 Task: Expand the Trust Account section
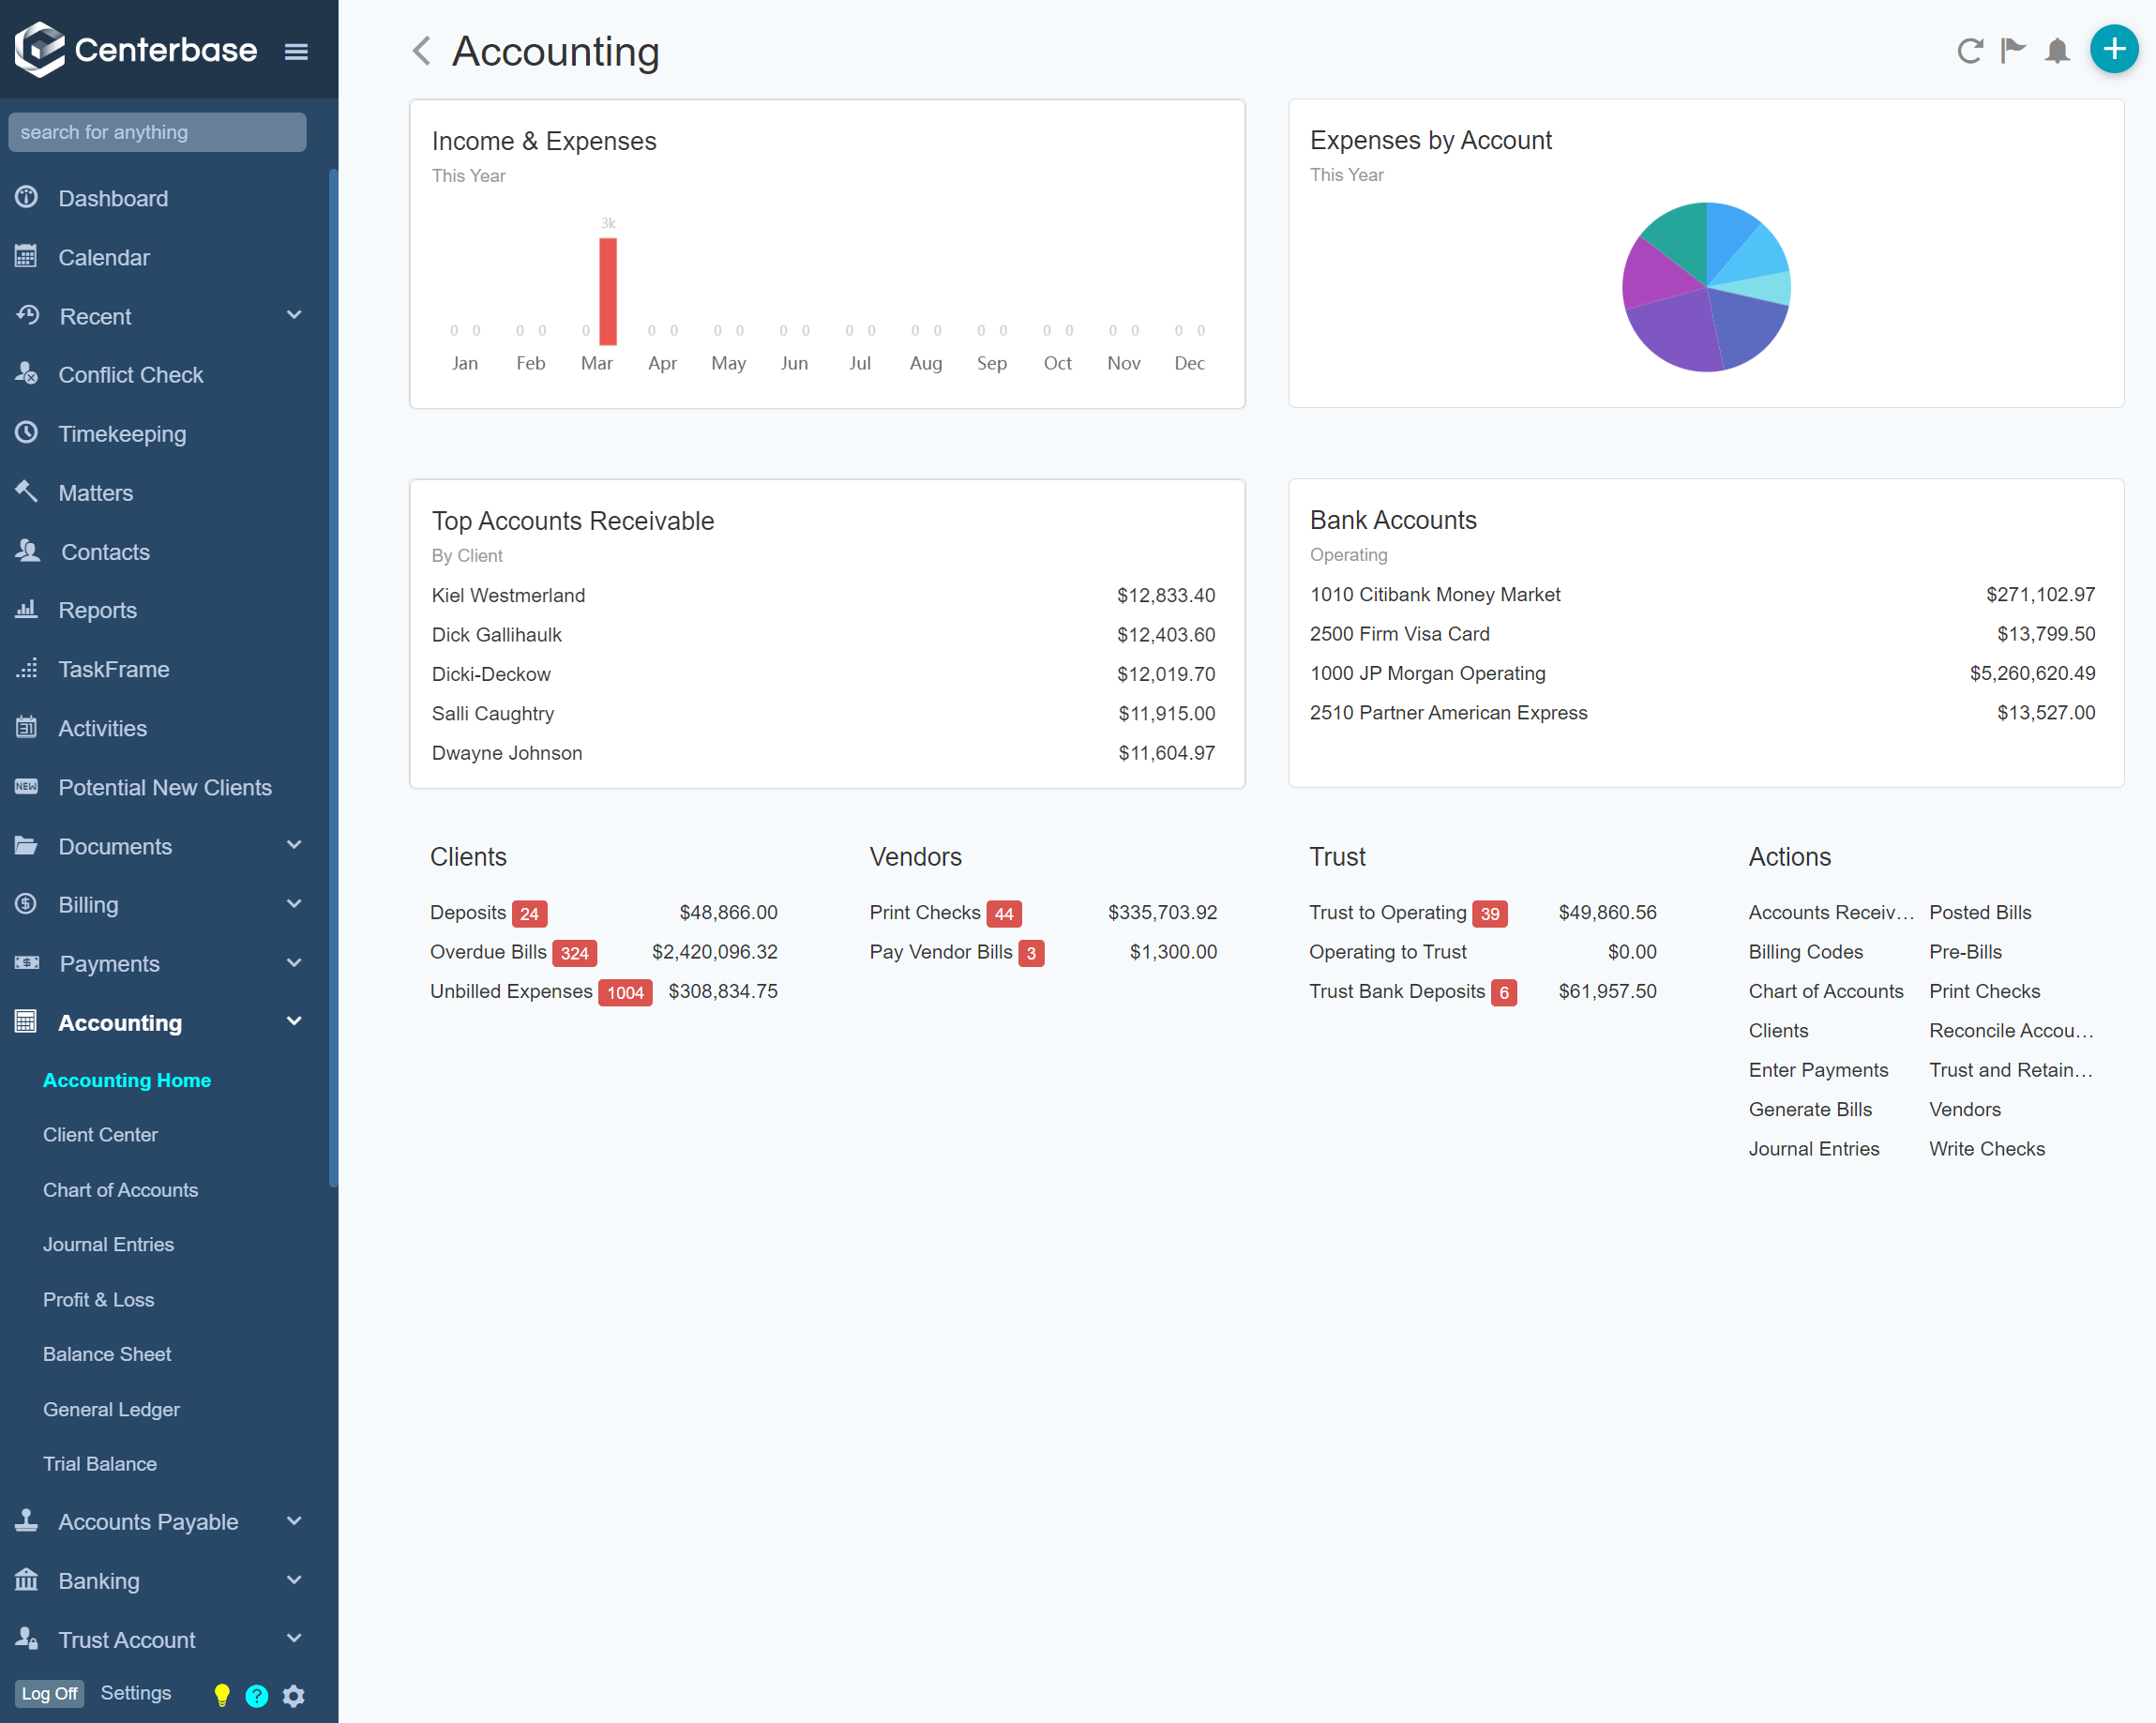coord(294,1639)
